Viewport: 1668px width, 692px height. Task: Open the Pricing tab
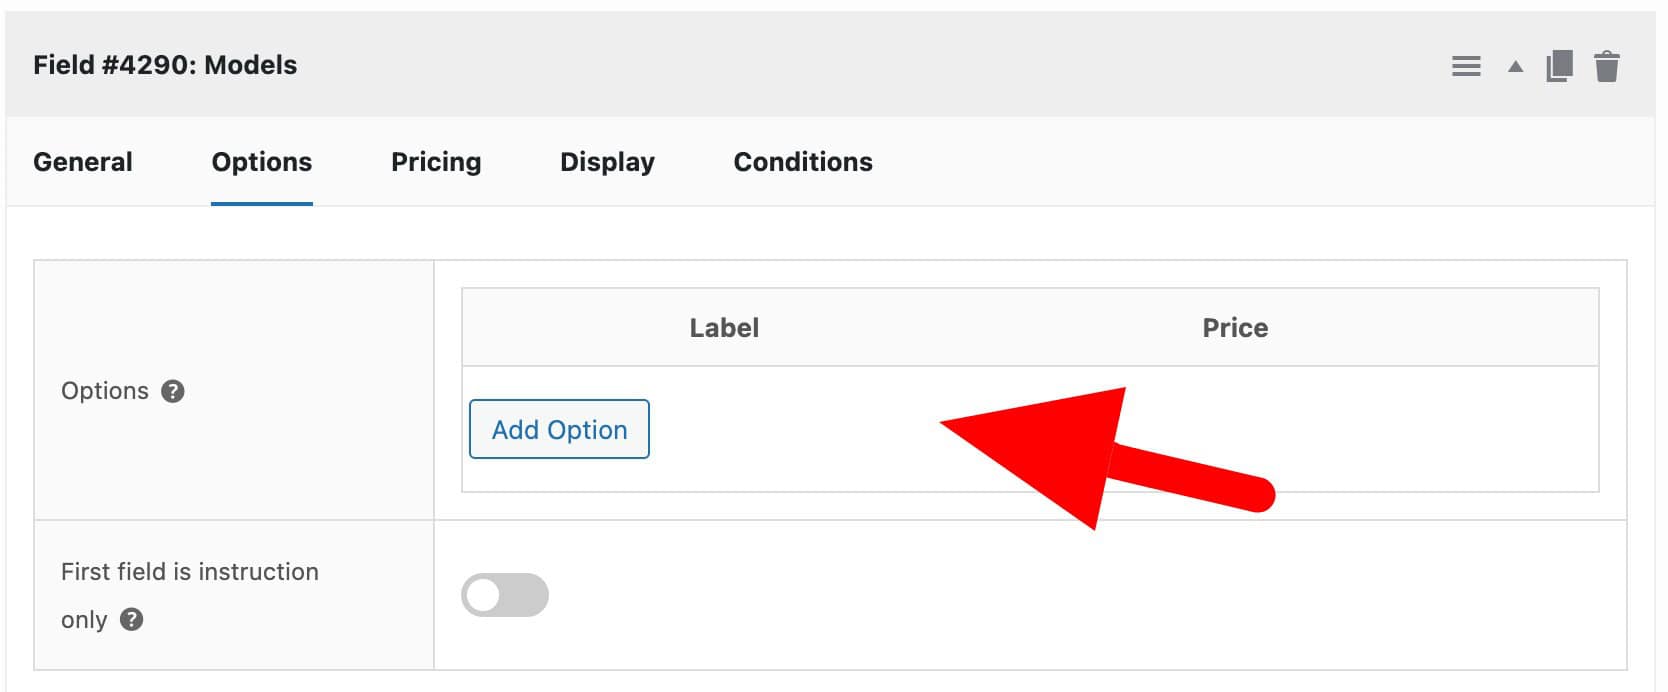(436, 162)
